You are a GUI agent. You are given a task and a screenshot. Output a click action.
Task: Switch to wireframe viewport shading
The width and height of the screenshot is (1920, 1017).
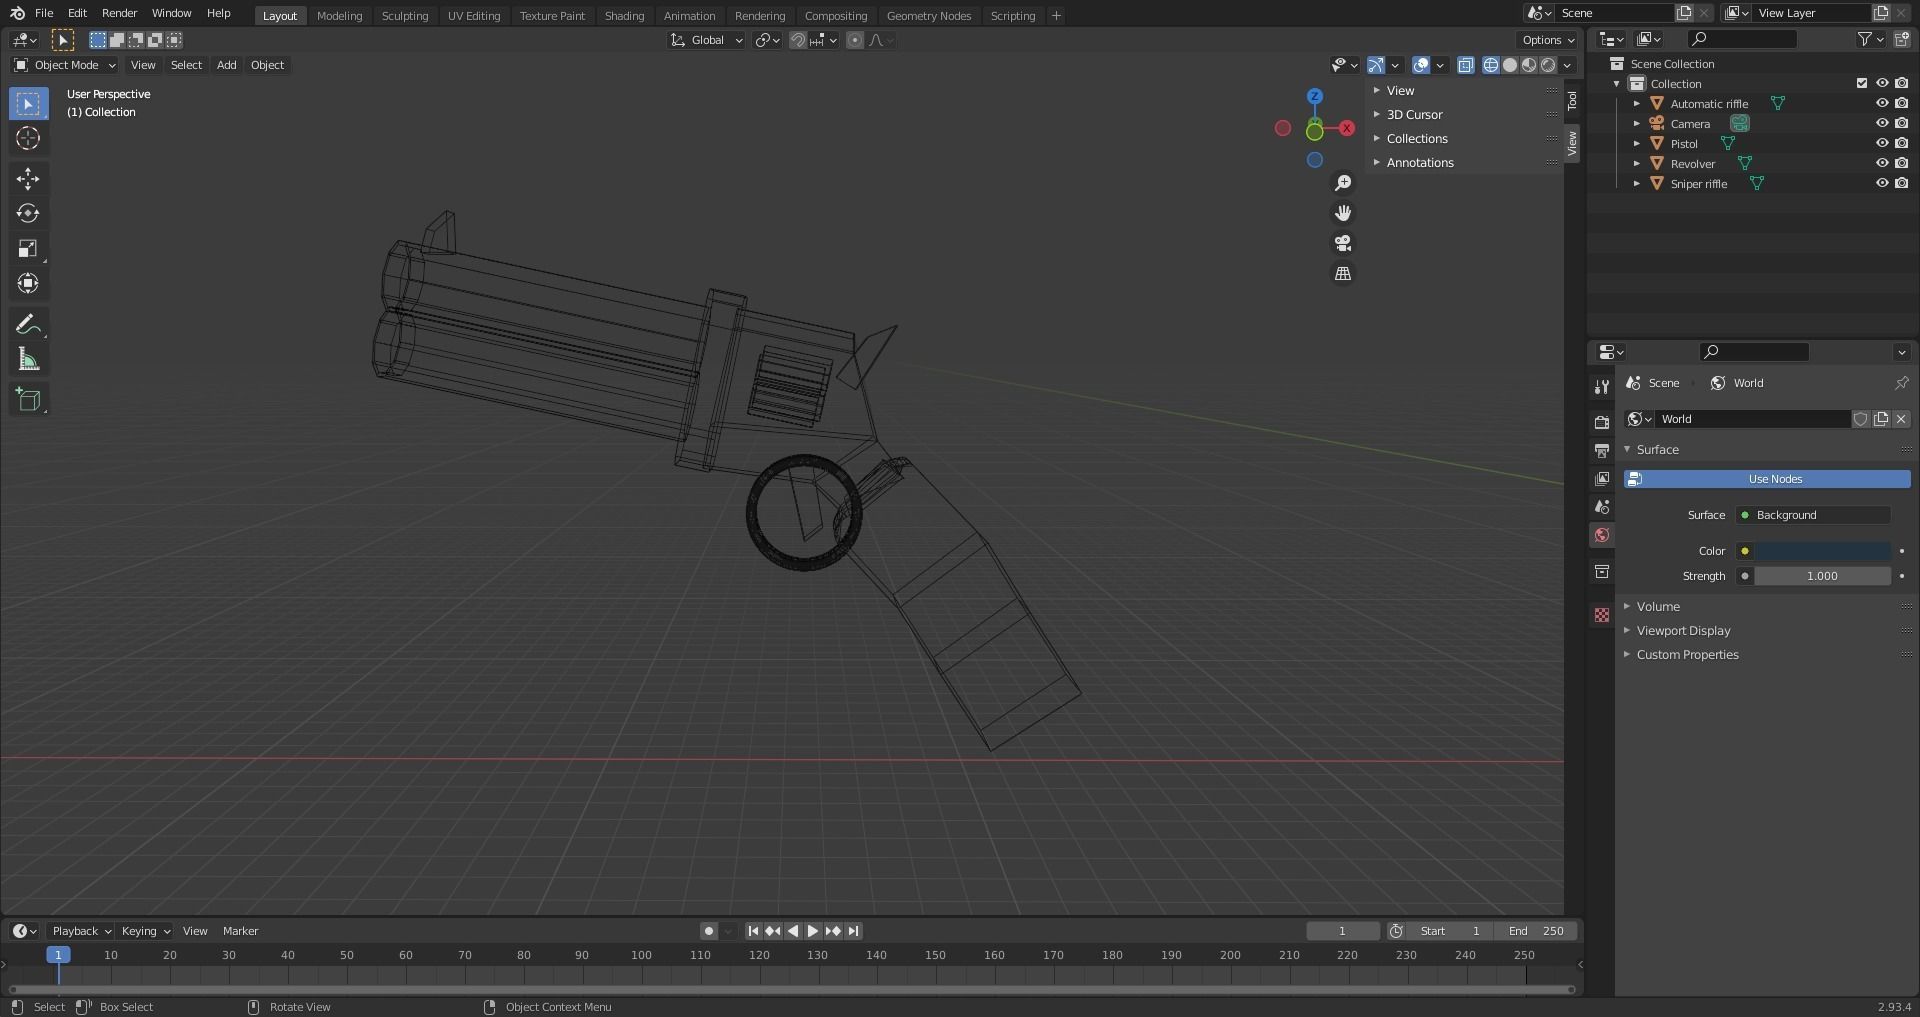point(1491,65)
